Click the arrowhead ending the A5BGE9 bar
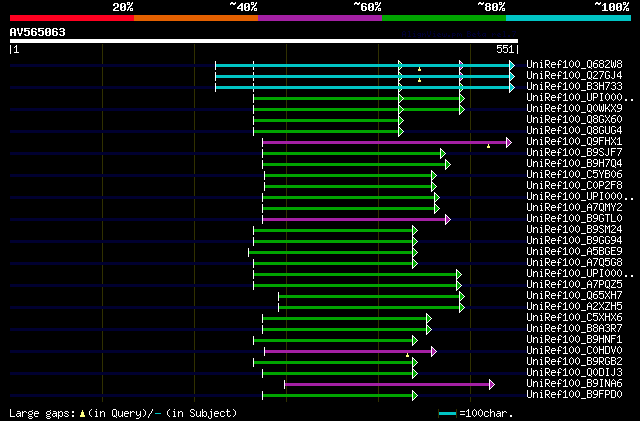Screen dimensions: 640x421 click(x=415, y=253)
